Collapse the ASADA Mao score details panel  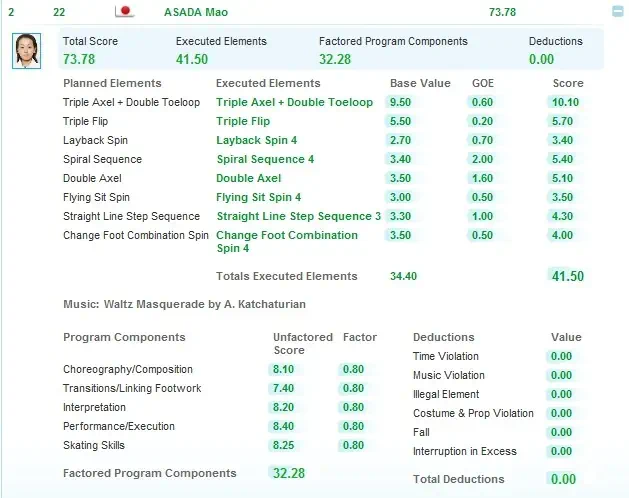(618, 12)
